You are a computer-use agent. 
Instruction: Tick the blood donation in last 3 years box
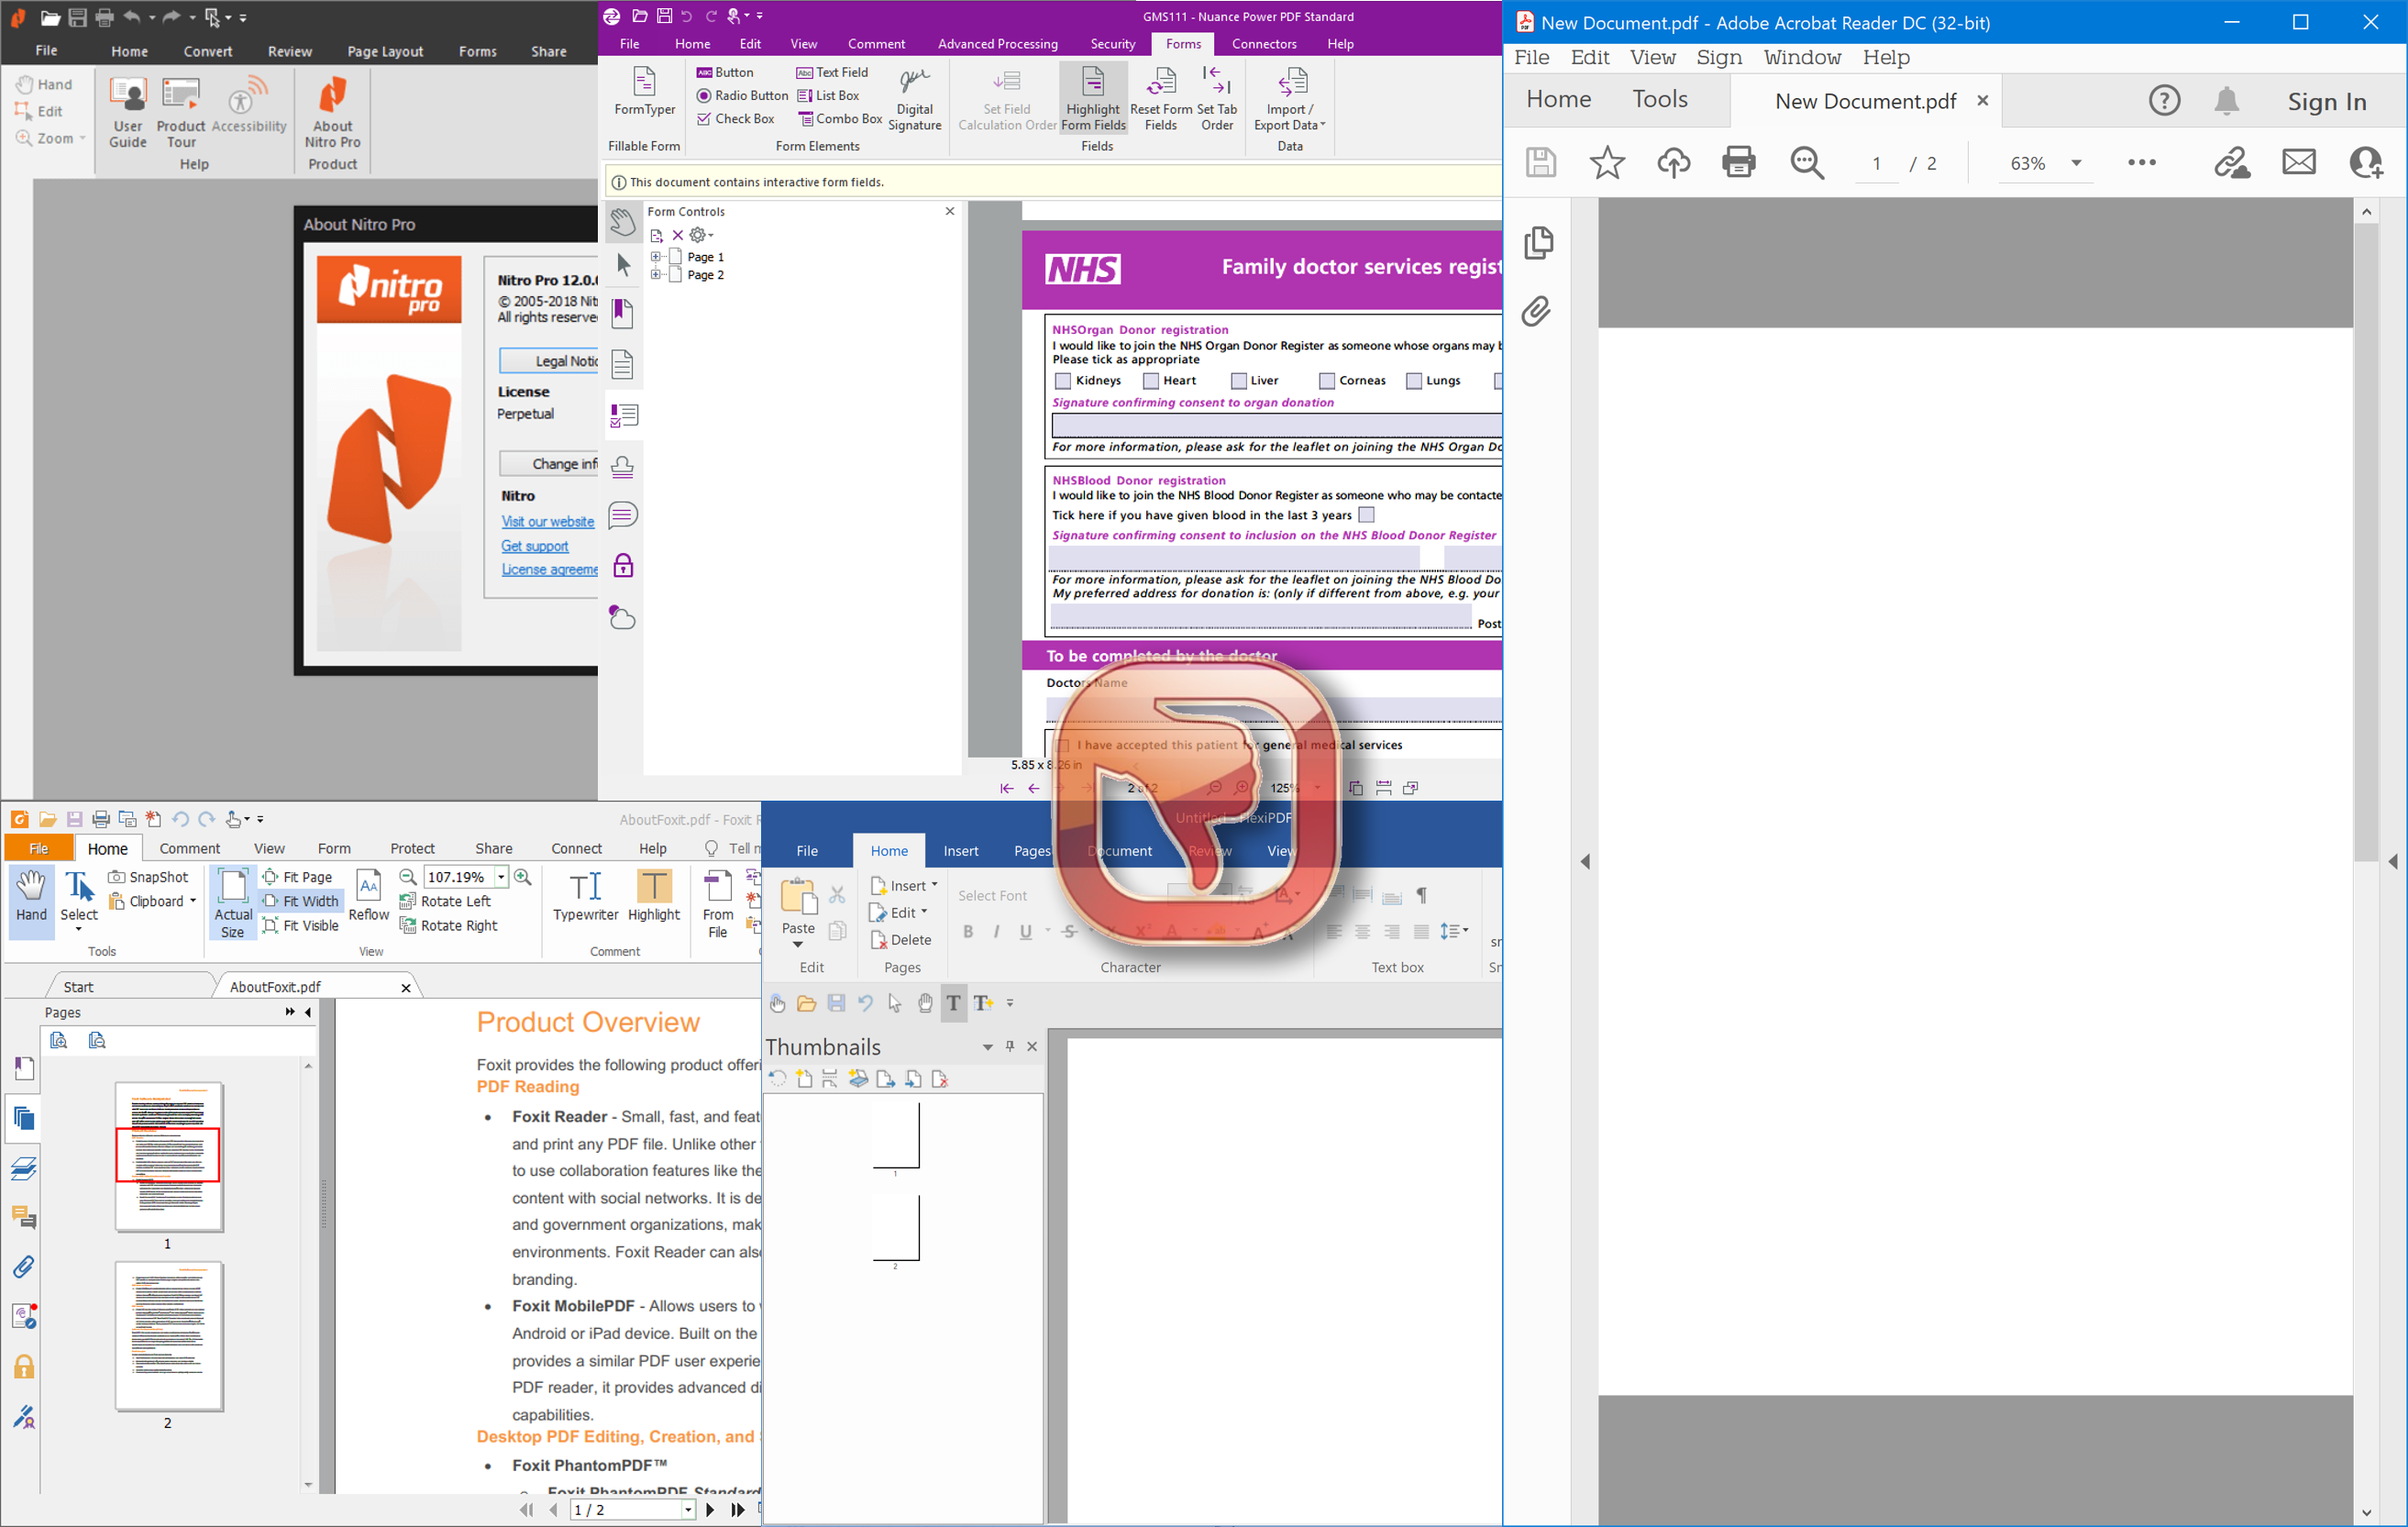pyautogui.click(x=1366, y=514)
